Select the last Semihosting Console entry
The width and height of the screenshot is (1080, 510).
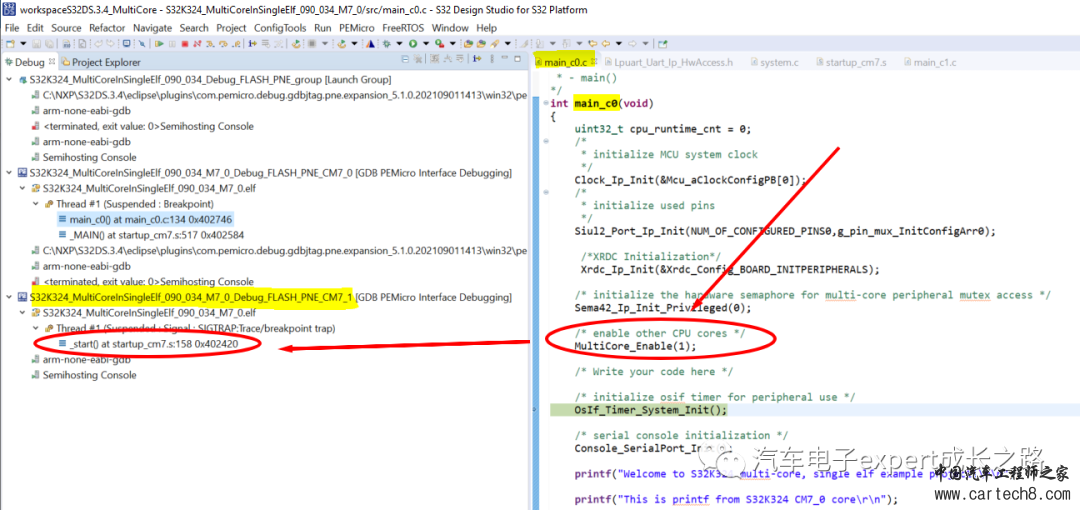point(84,375)
